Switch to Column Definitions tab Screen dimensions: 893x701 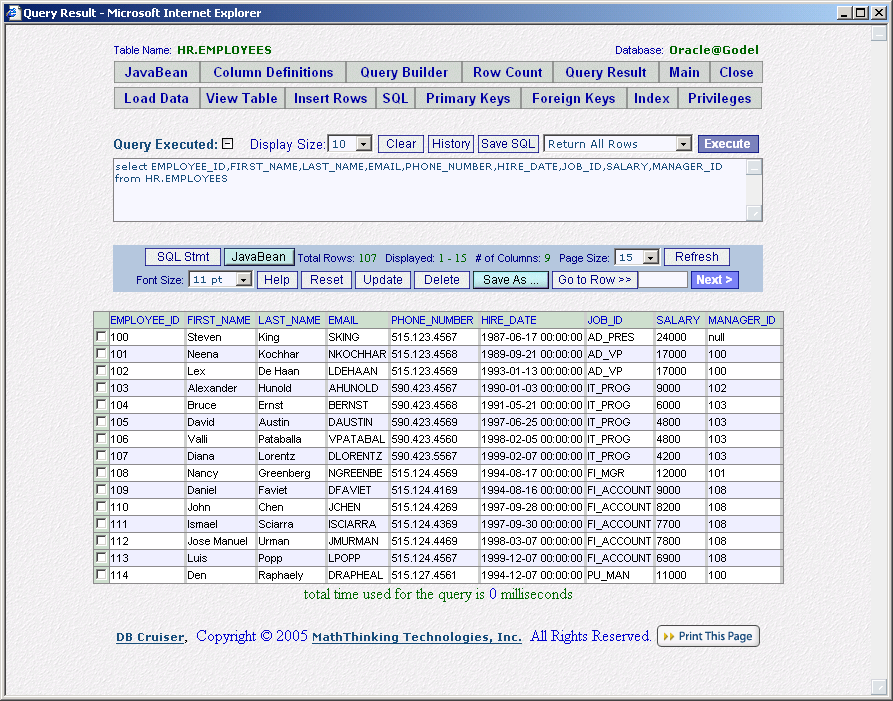click(273, 72)
